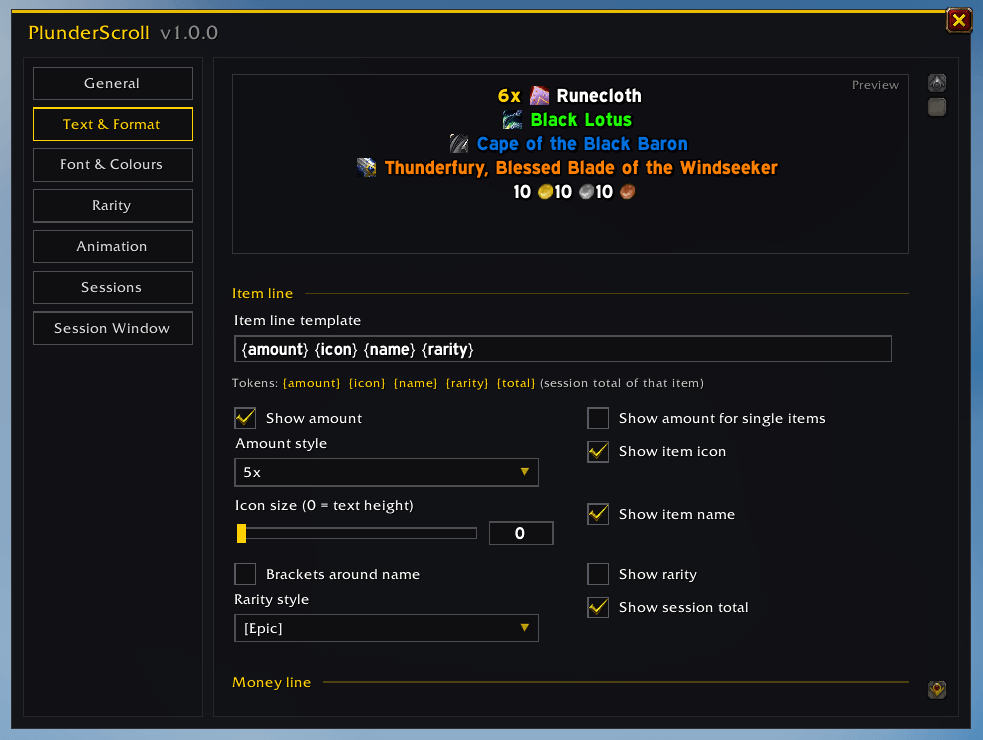Click the copper coin icon in preview
This screenshot has width=983, height=740.
point(628,191)
